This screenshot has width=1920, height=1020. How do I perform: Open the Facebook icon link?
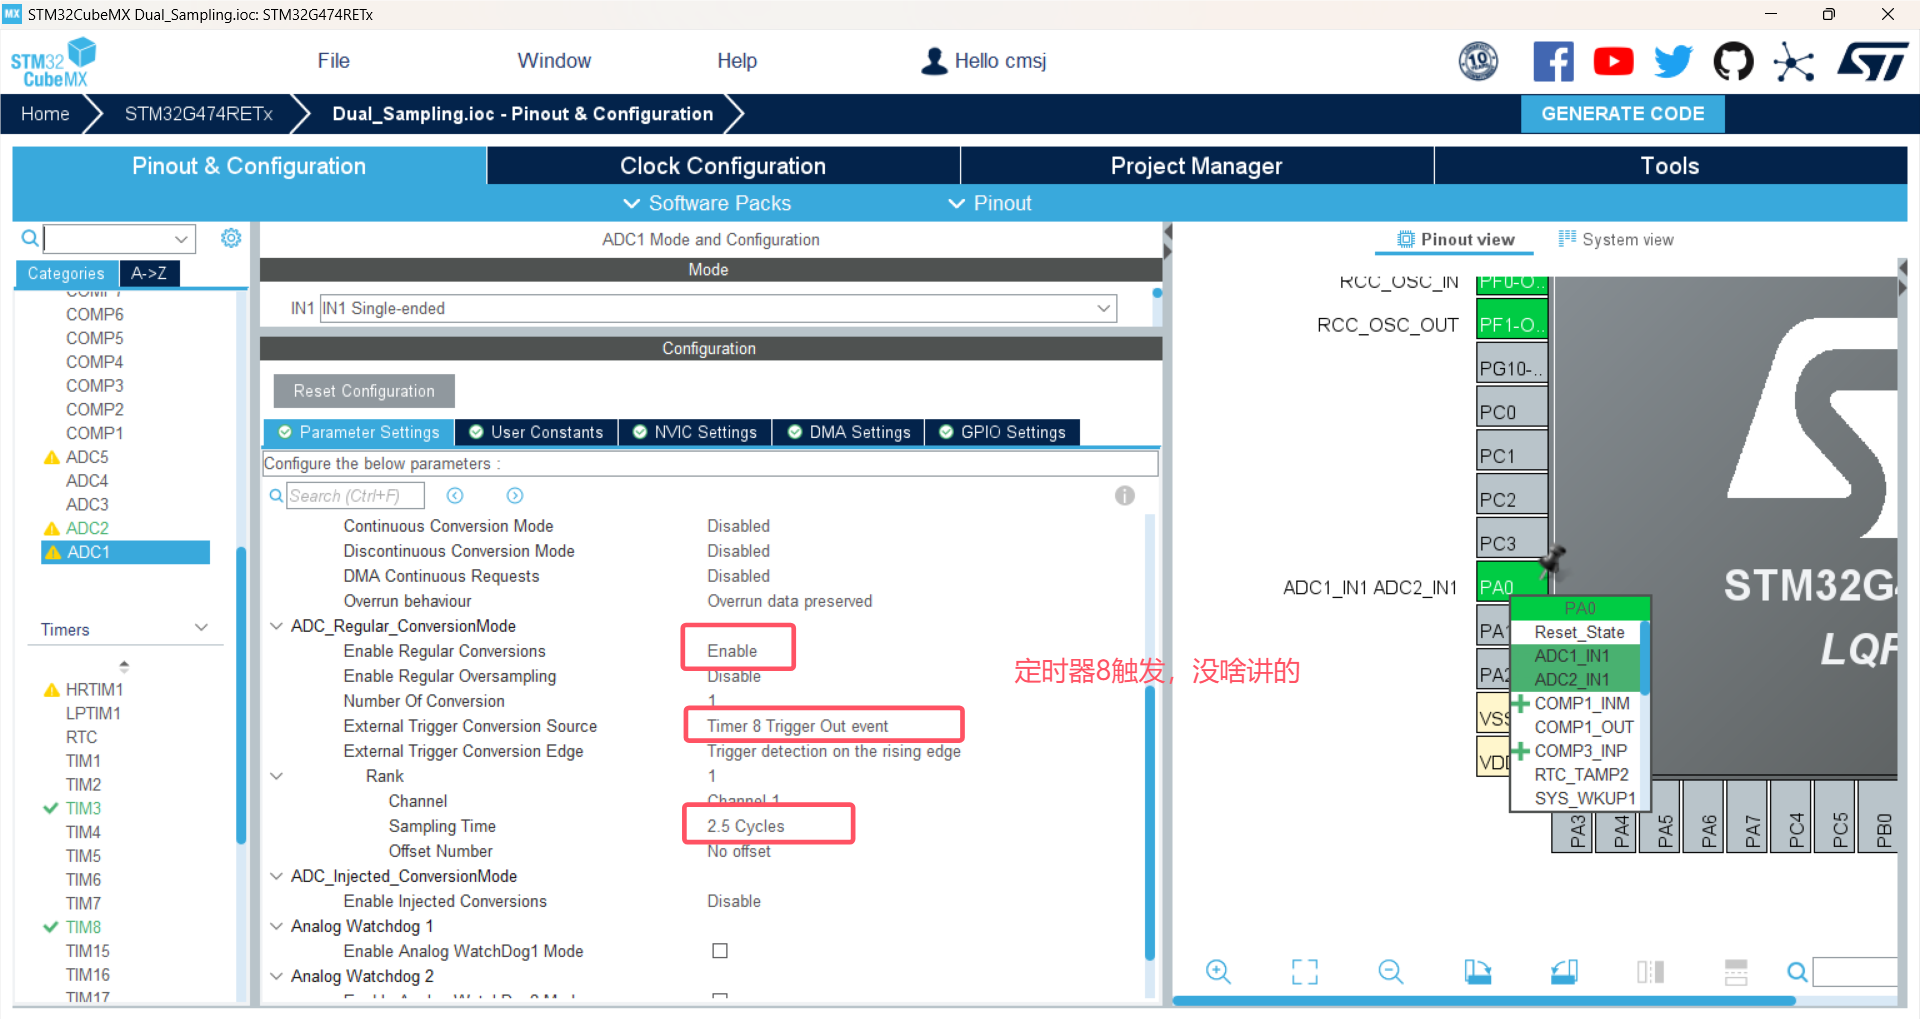pos(1553,62)
